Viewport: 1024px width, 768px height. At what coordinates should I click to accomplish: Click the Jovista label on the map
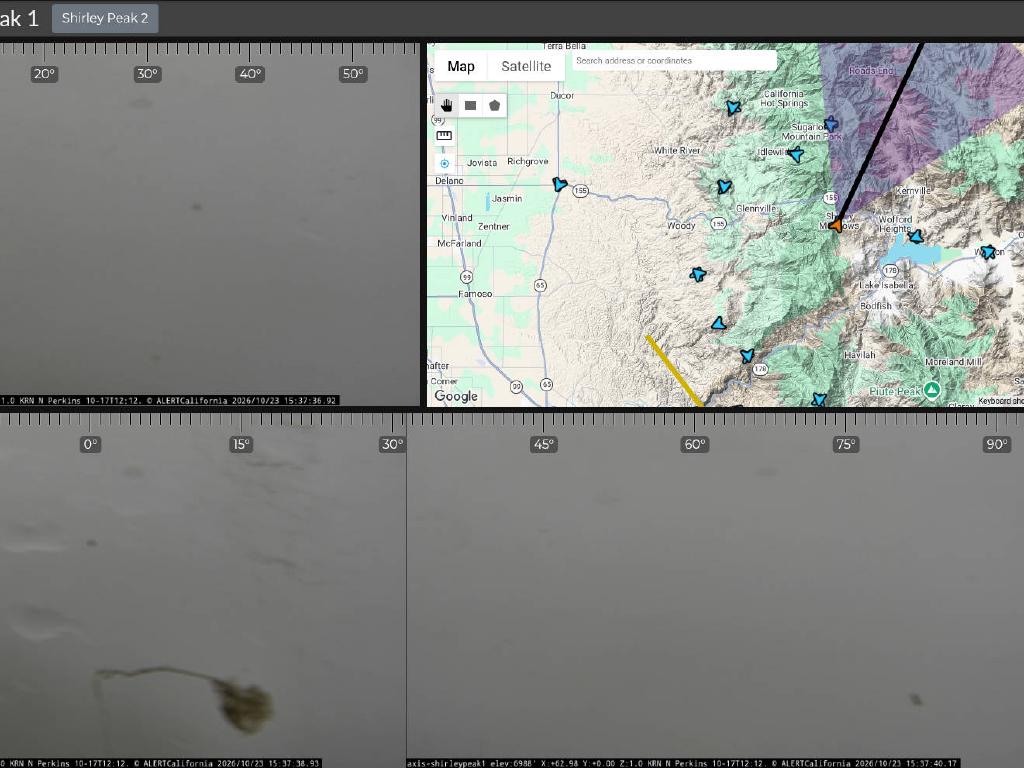coord(482,163)
